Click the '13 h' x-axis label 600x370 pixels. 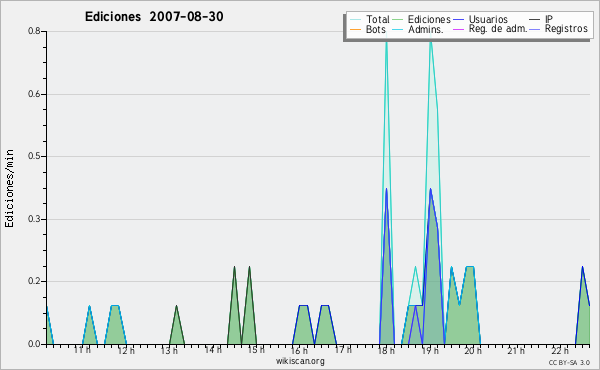(169, 350)
